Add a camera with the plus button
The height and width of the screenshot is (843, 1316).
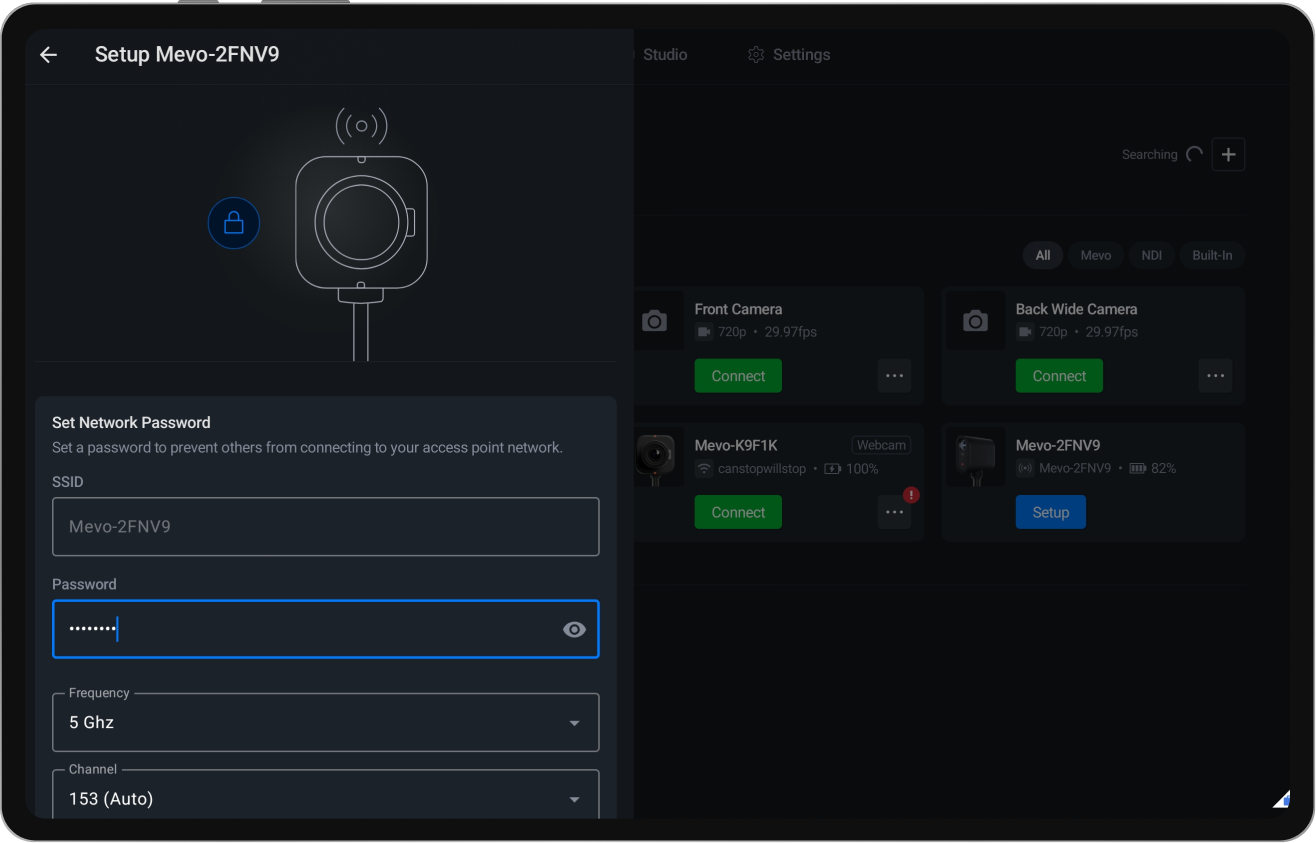1228,155
